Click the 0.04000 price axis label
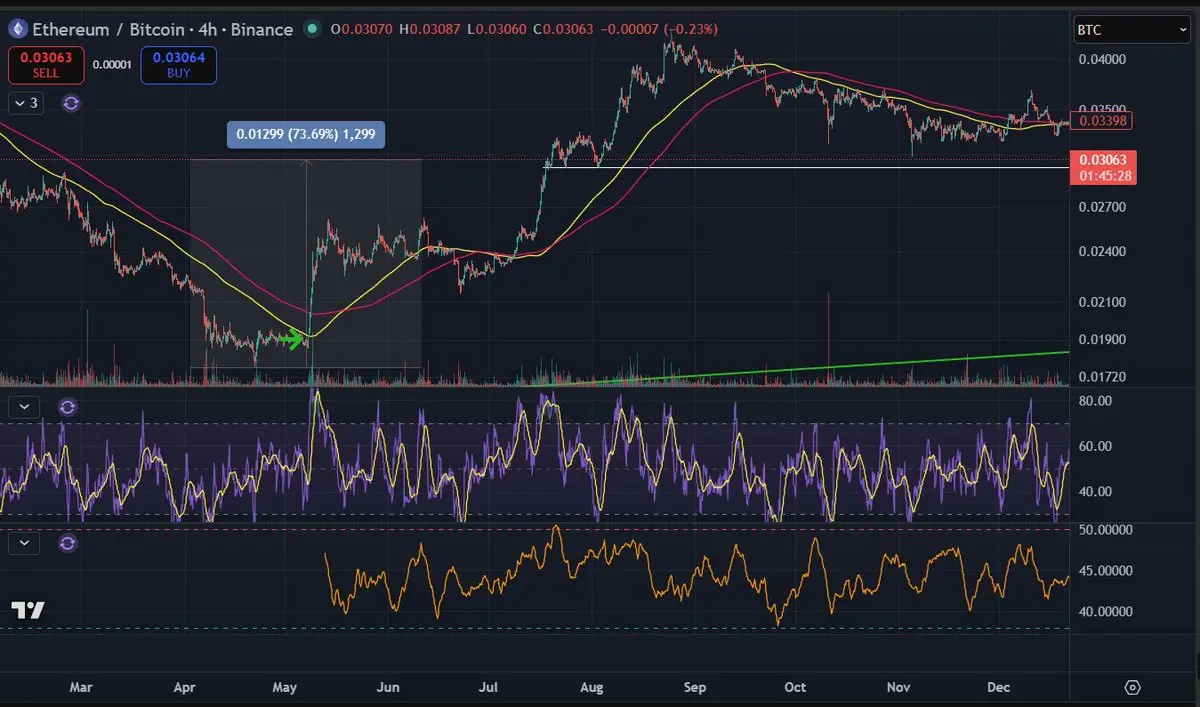Image resolution: width=1200 pixels, height=707 pixels. click(x=1102, y=60)
